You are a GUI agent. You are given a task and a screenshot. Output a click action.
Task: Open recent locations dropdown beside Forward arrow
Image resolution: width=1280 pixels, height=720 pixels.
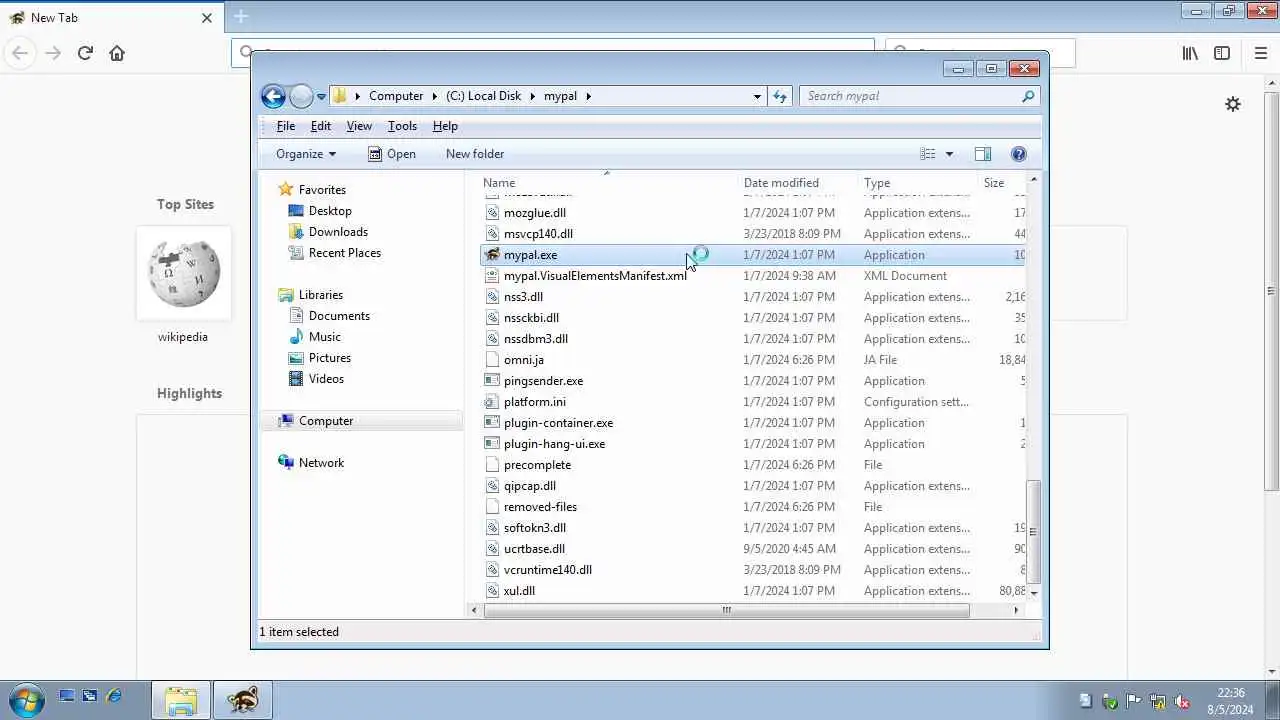point(321,96)
